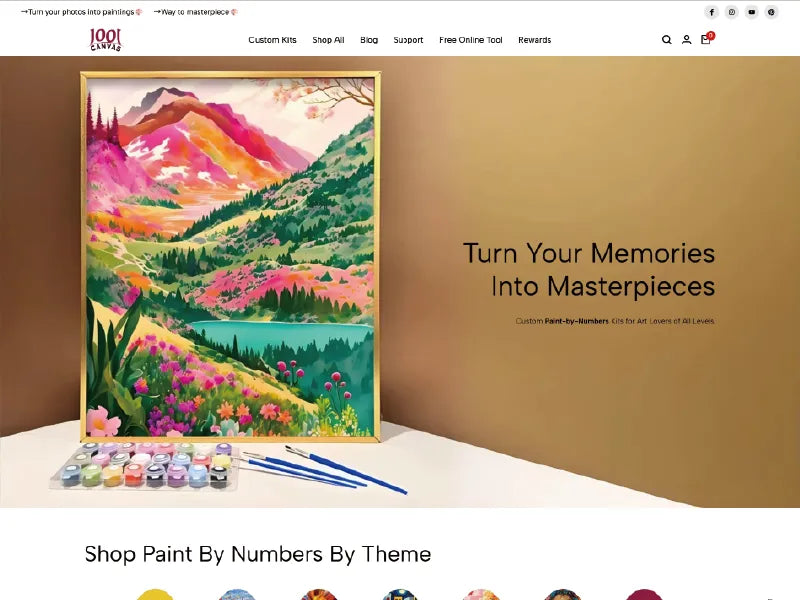
Task: Go home via 1001 Canvas logo
Action: (106, 40)
